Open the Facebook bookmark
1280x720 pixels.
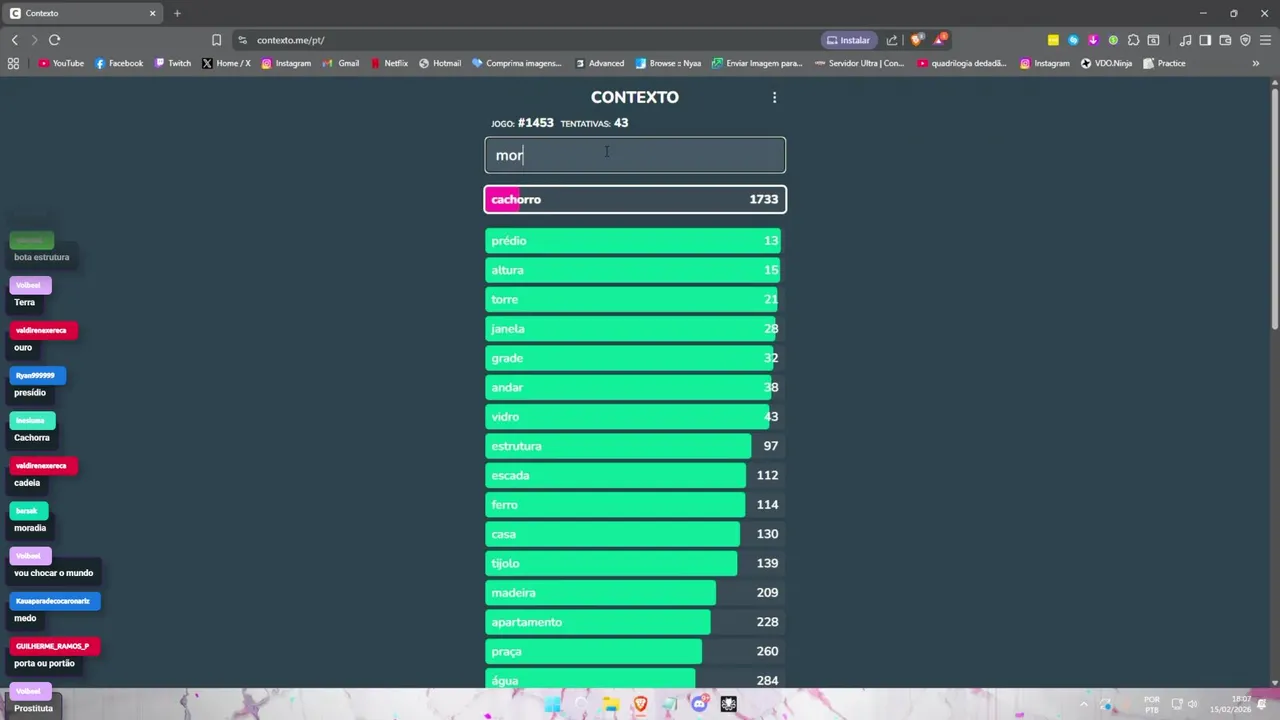click(x=119, y=63)
